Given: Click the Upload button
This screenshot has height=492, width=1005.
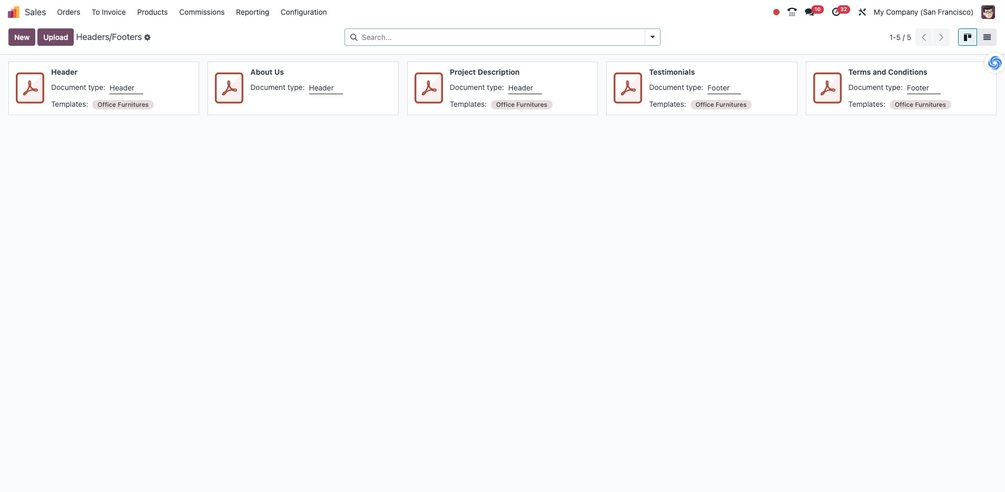Looking at the screenshot, I should 56,37.
